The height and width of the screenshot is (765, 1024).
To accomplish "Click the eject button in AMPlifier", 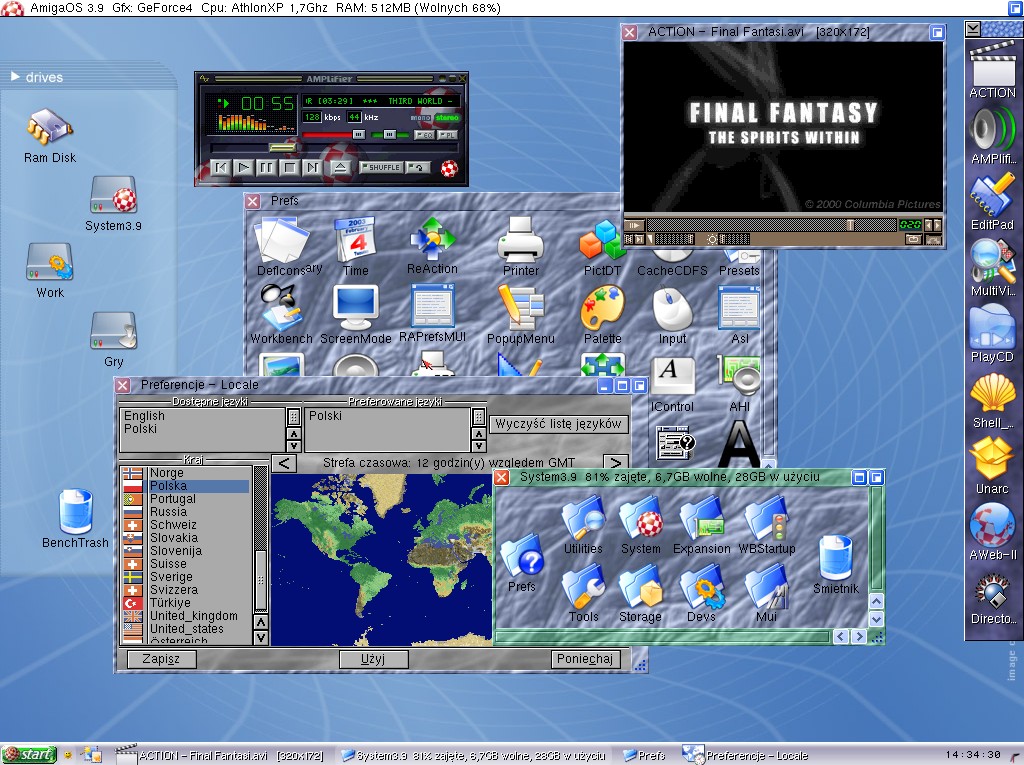I will [340, 167].
